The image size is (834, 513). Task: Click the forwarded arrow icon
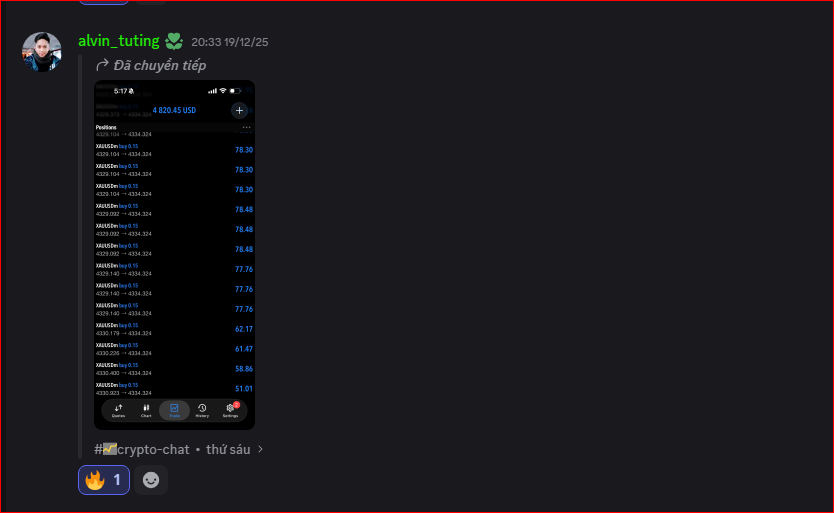(102, 65)
